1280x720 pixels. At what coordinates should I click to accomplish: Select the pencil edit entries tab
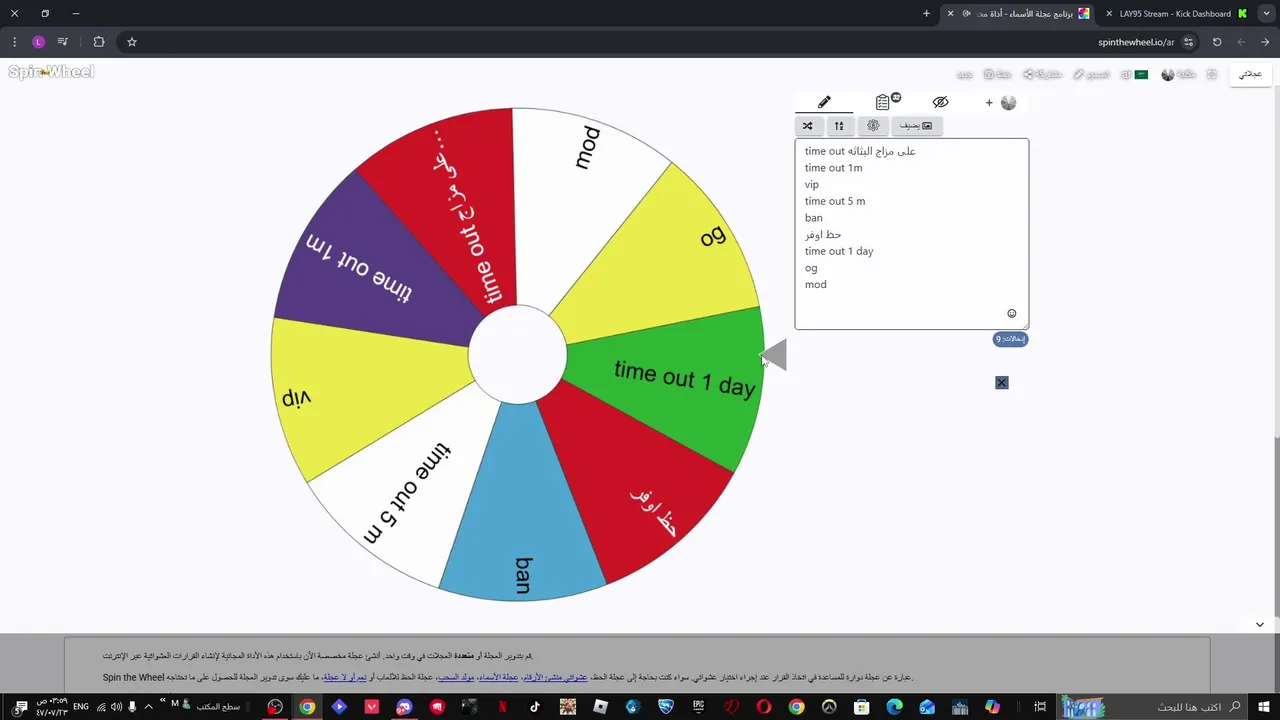click(824, 102)
